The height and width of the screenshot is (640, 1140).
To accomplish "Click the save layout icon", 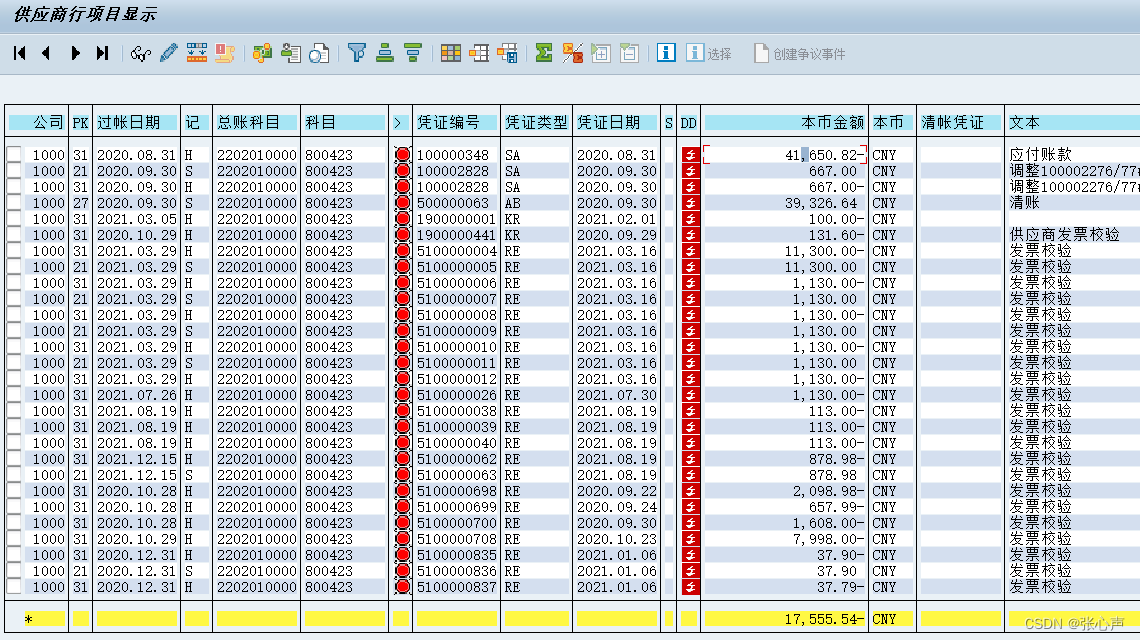I will point(507,52).
